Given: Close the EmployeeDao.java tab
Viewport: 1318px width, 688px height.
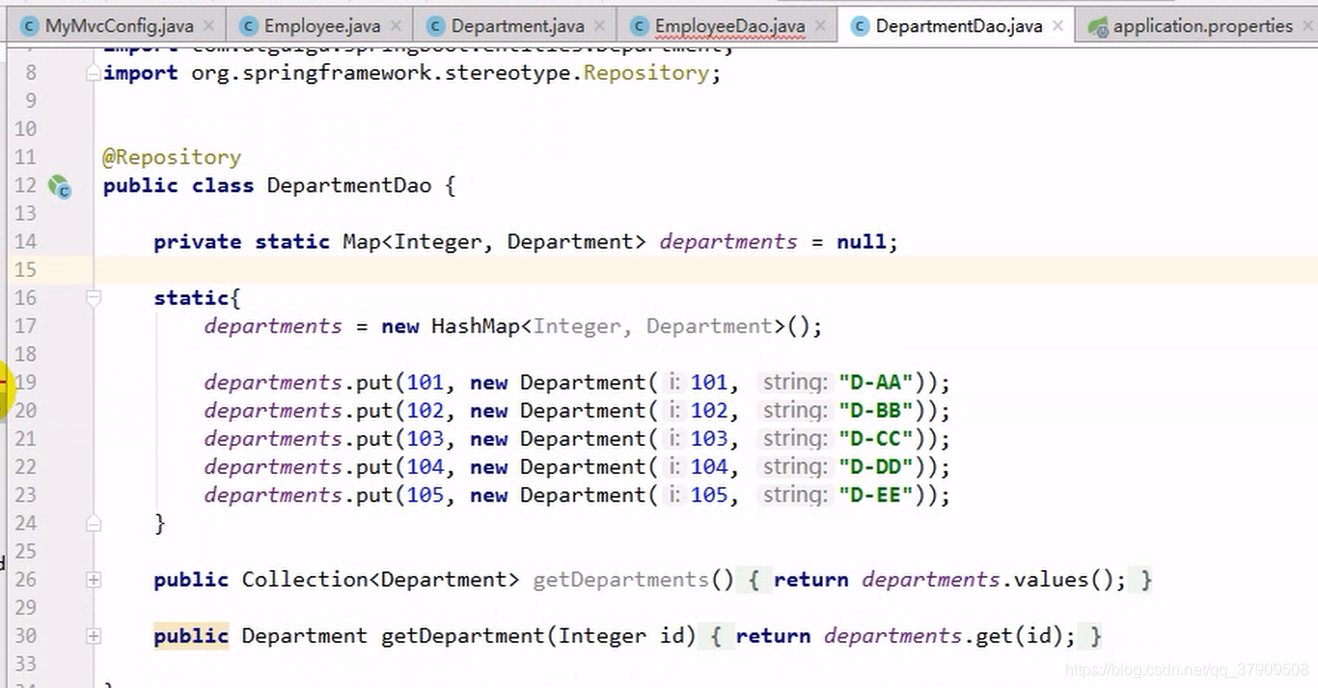Looking at the screenshot, I should click(x=821, y=26).
